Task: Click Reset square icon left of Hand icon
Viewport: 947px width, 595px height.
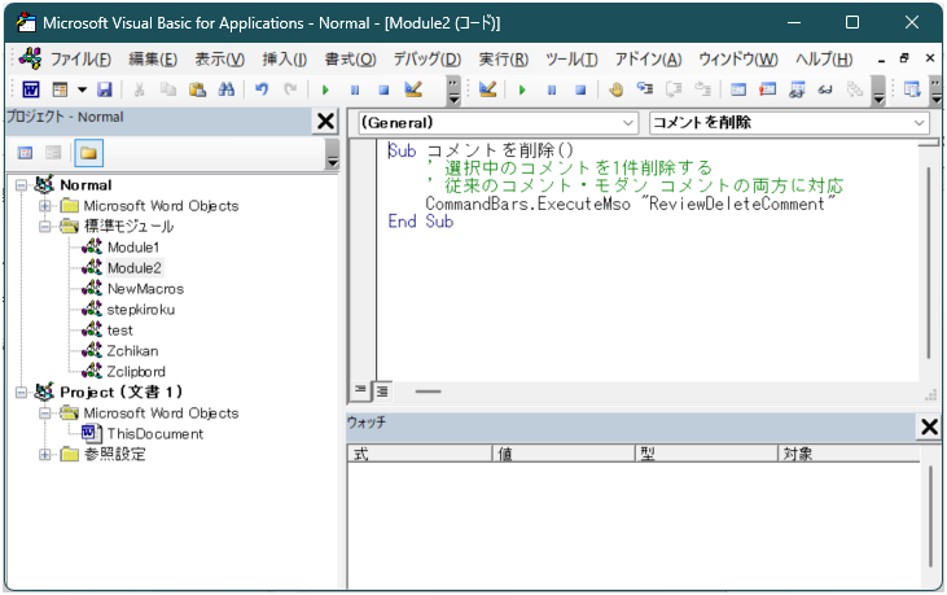Action: 580,90
